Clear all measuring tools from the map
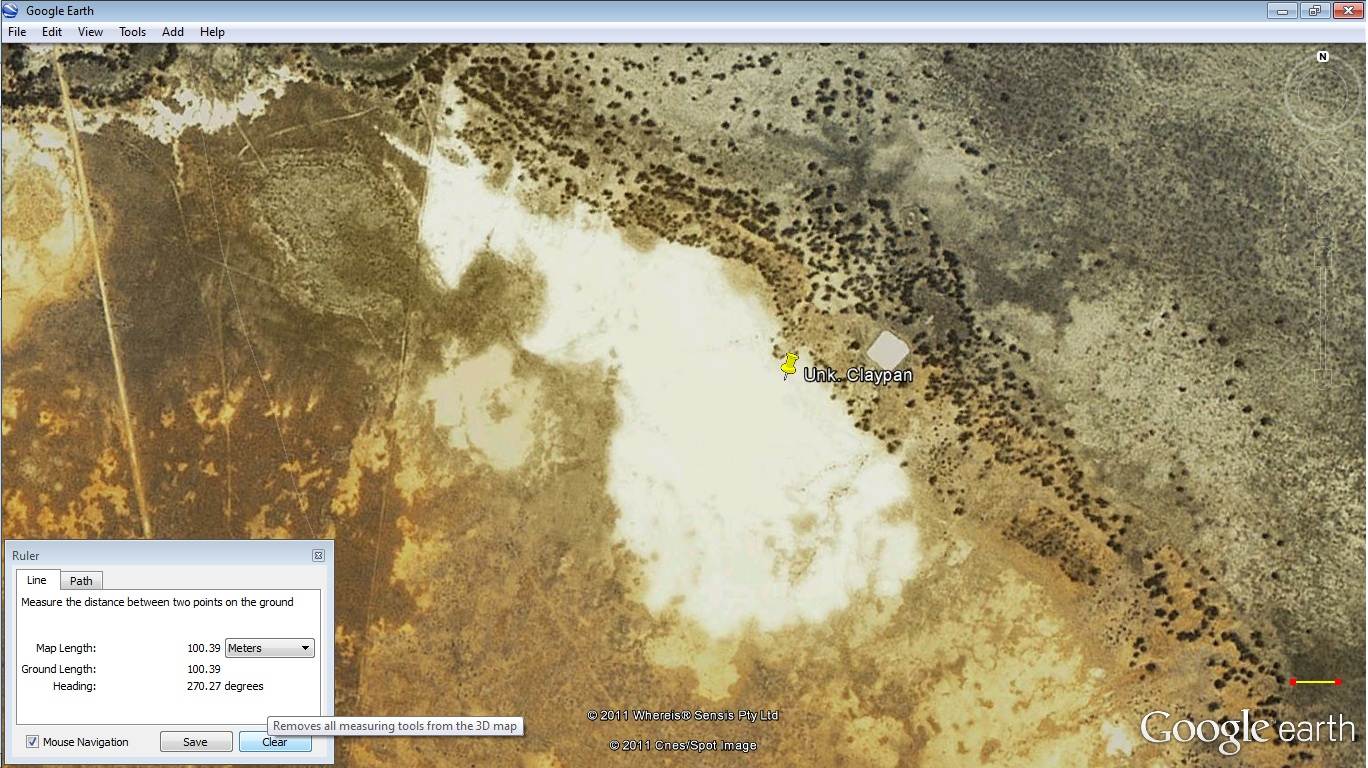The height and width of the screenshot is (768, 1368). 275,741
